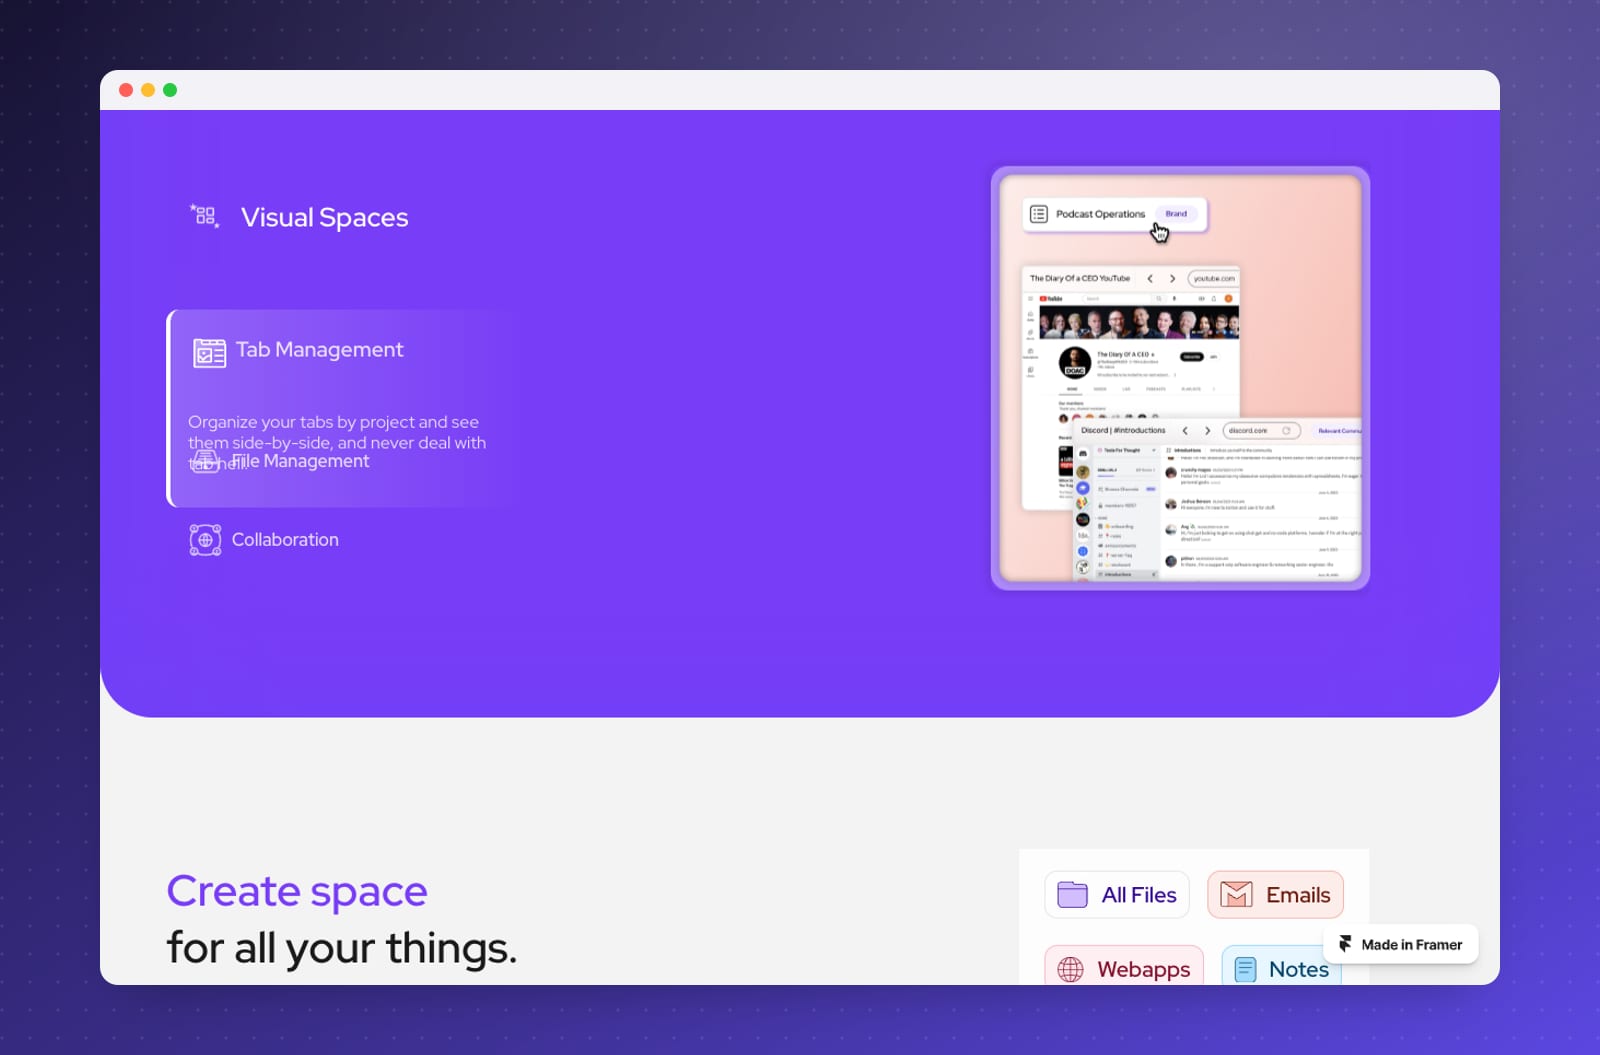
Task: Select the Tab Management icon
Action: (x=209, y=353)
